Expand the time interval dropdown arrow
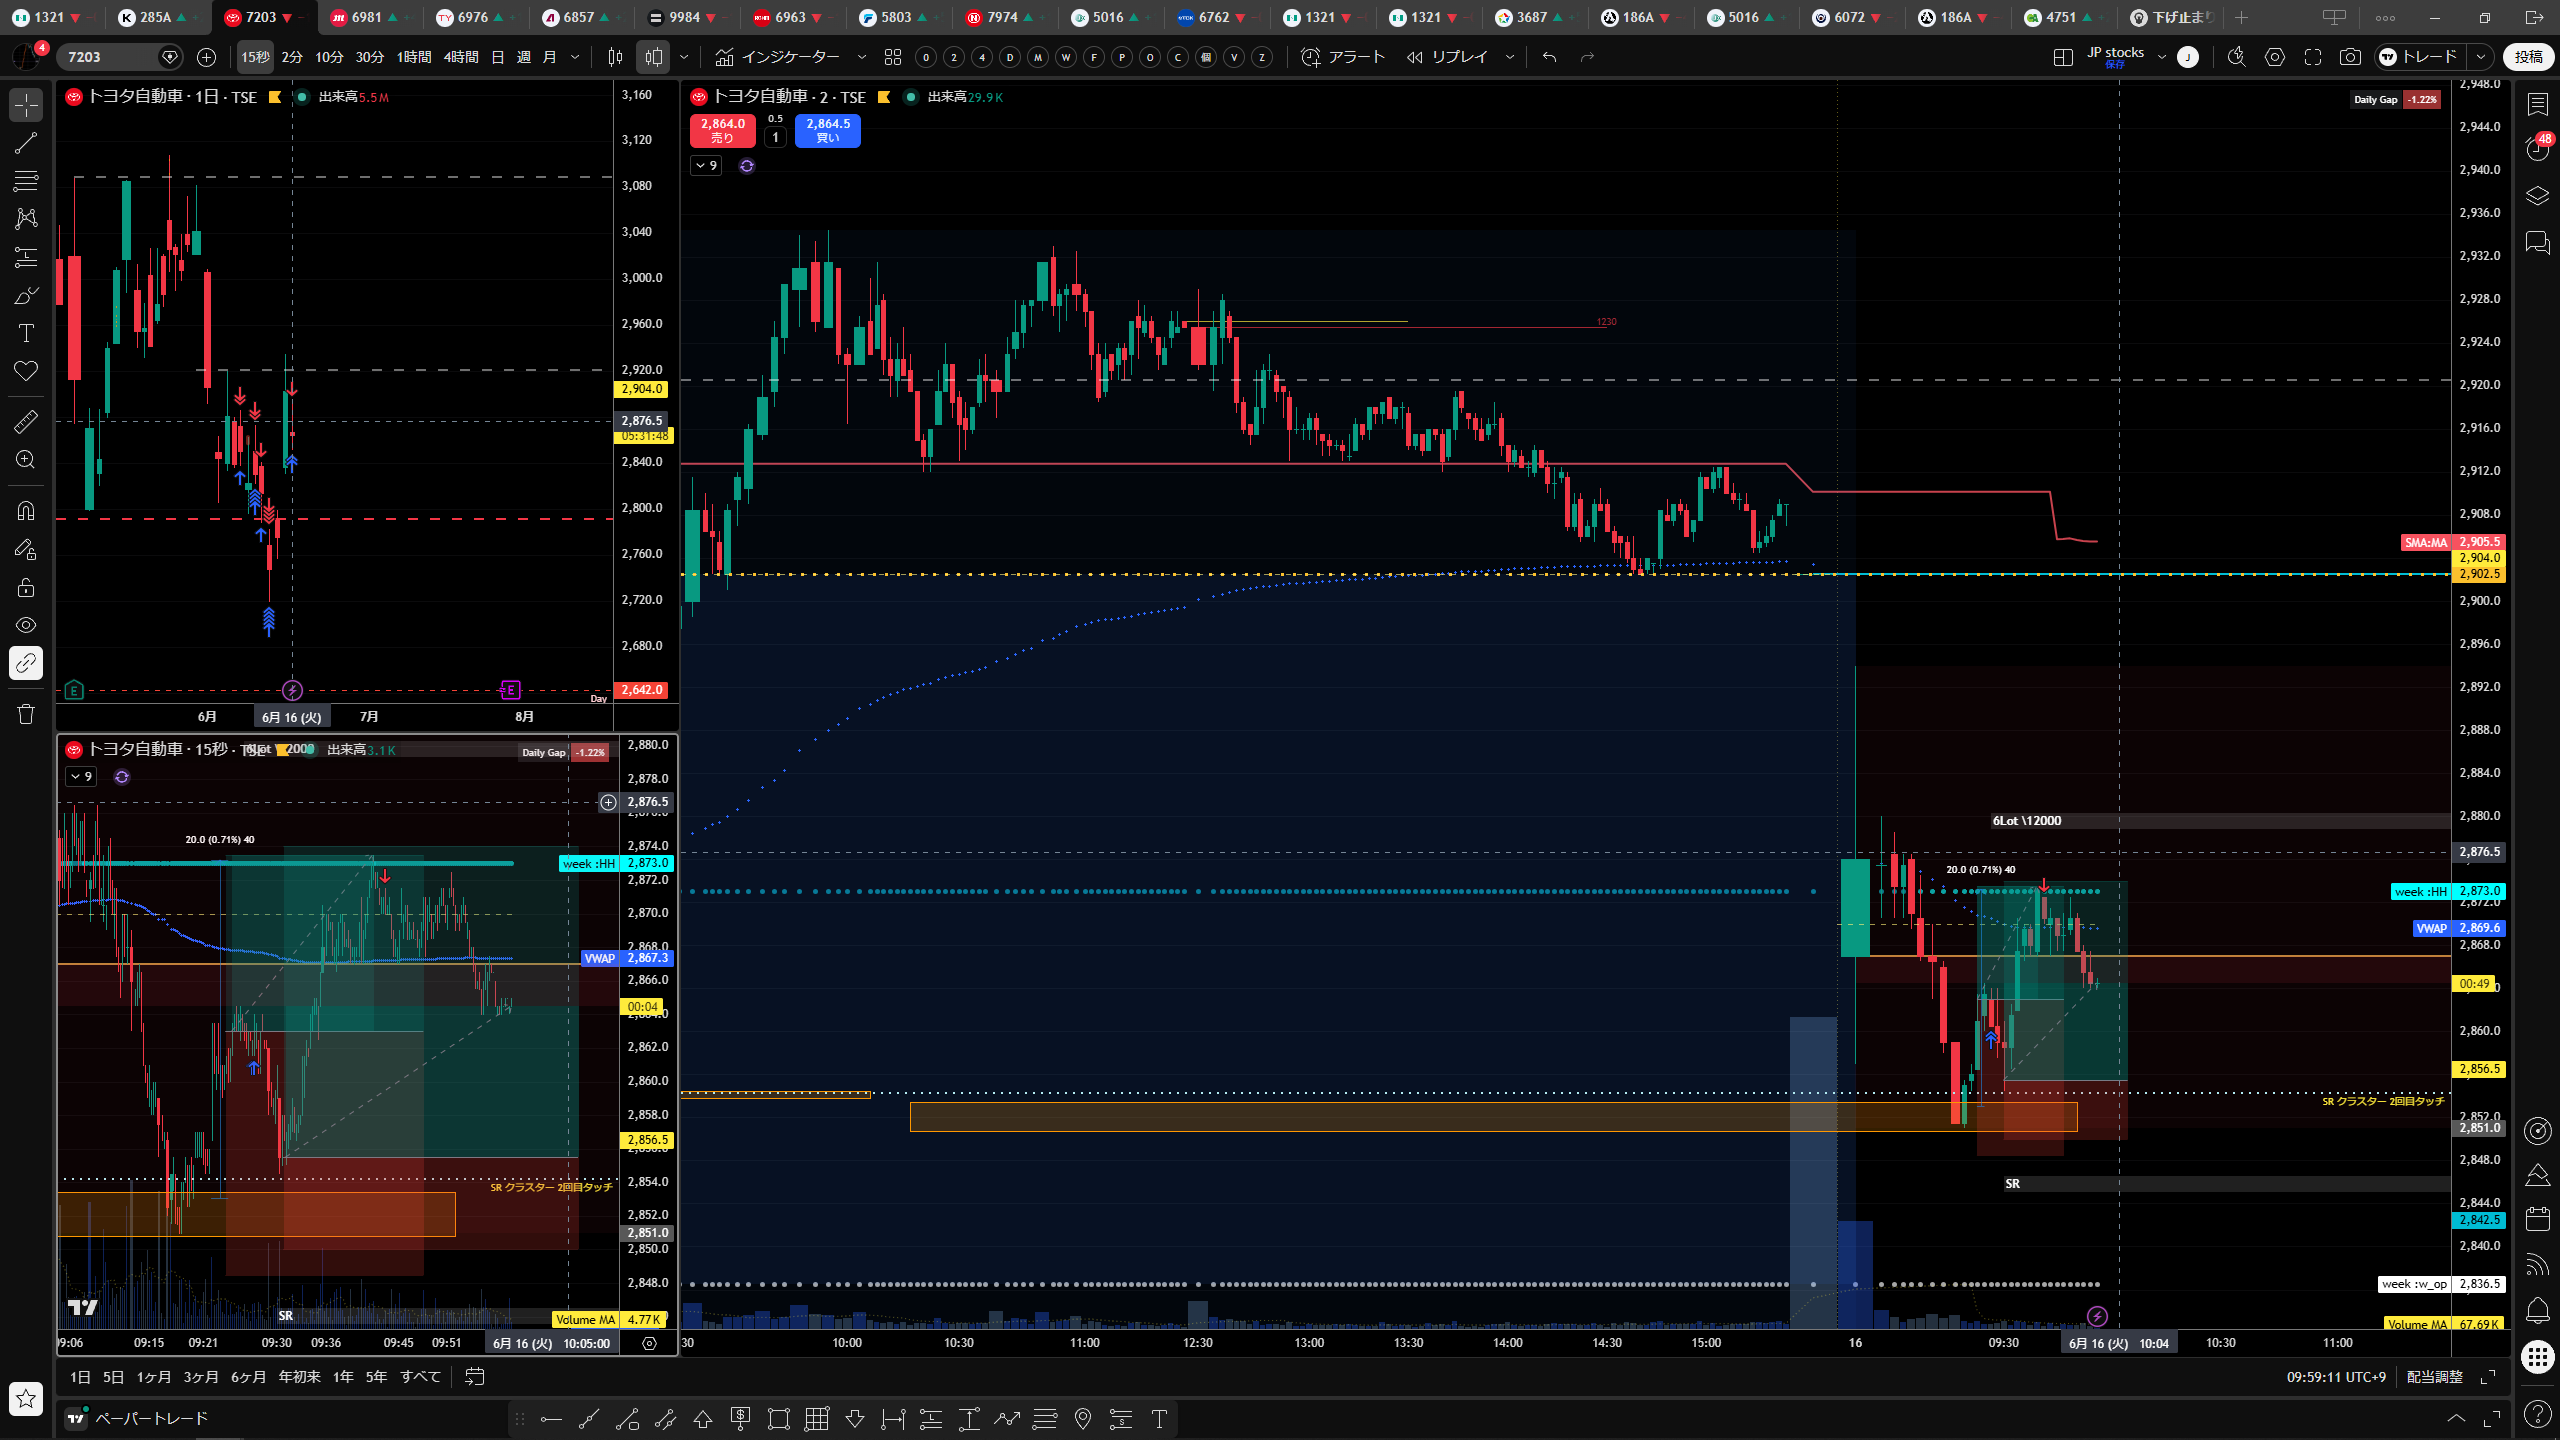The width and height of the screenshot is (2560, 1440). click(575, 57)
